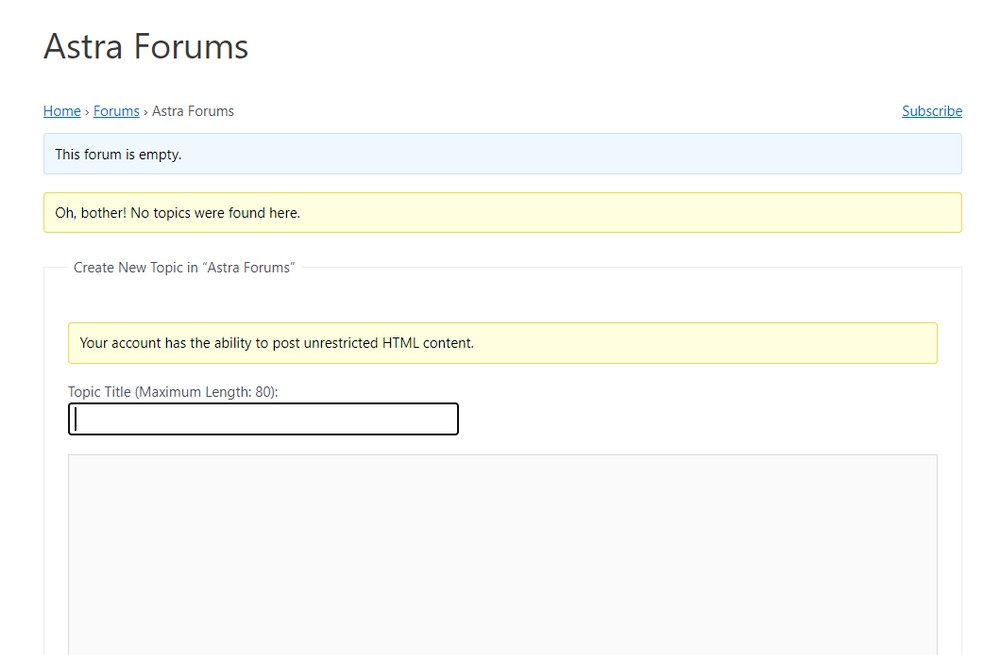Image resolution: width=1000 pixels, height=655 pixels.
Task: Click the Astra Forums breadcrumb text
Action: pos(193,111)
